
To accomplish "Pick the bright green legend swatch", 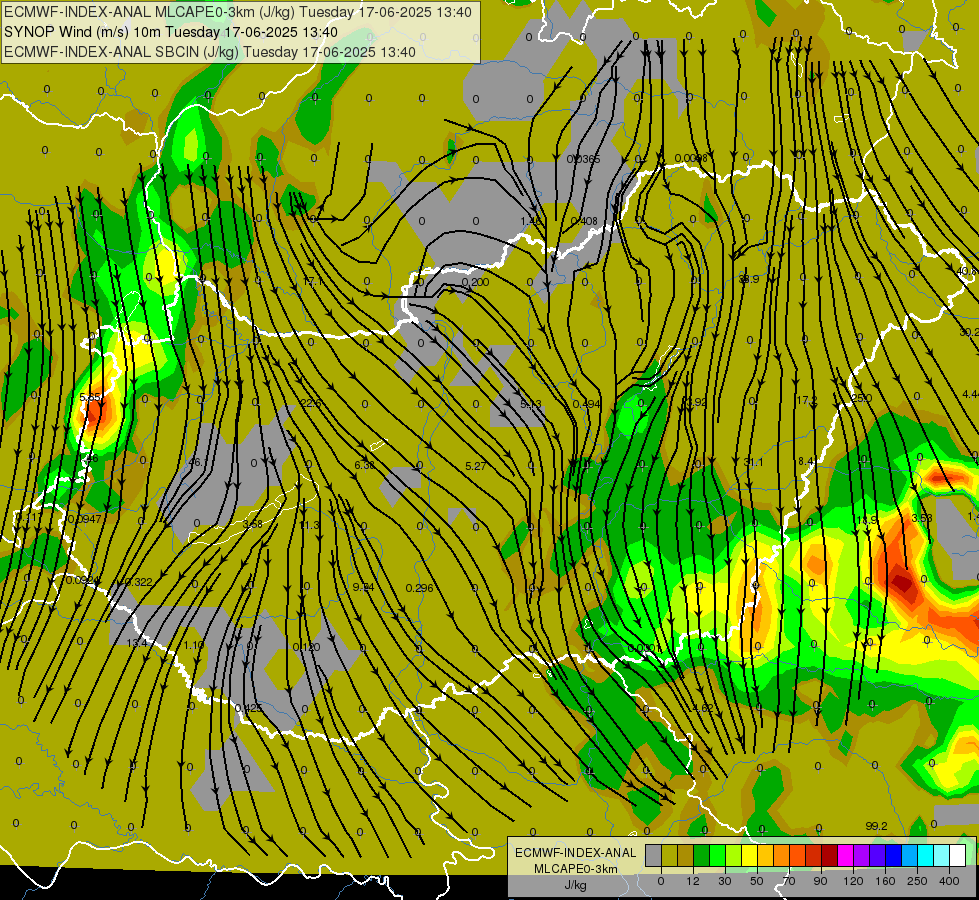I will click(717, 855).
